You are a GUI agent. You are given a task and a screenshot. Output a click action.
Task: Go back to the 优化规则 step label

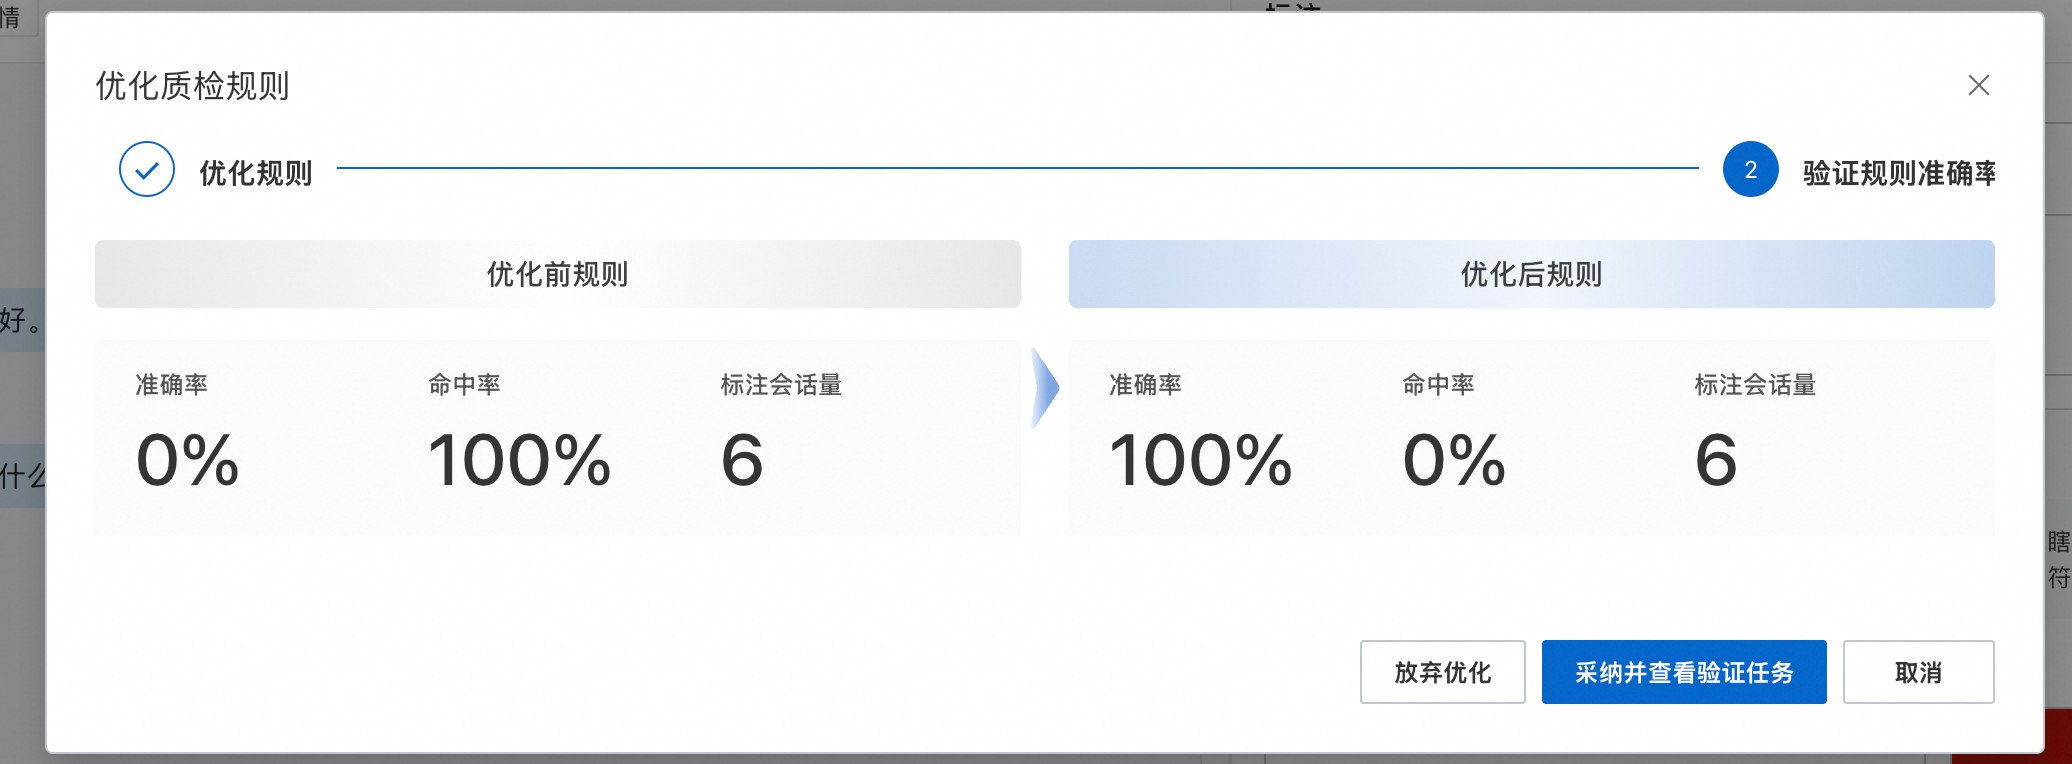coord(256,173)
